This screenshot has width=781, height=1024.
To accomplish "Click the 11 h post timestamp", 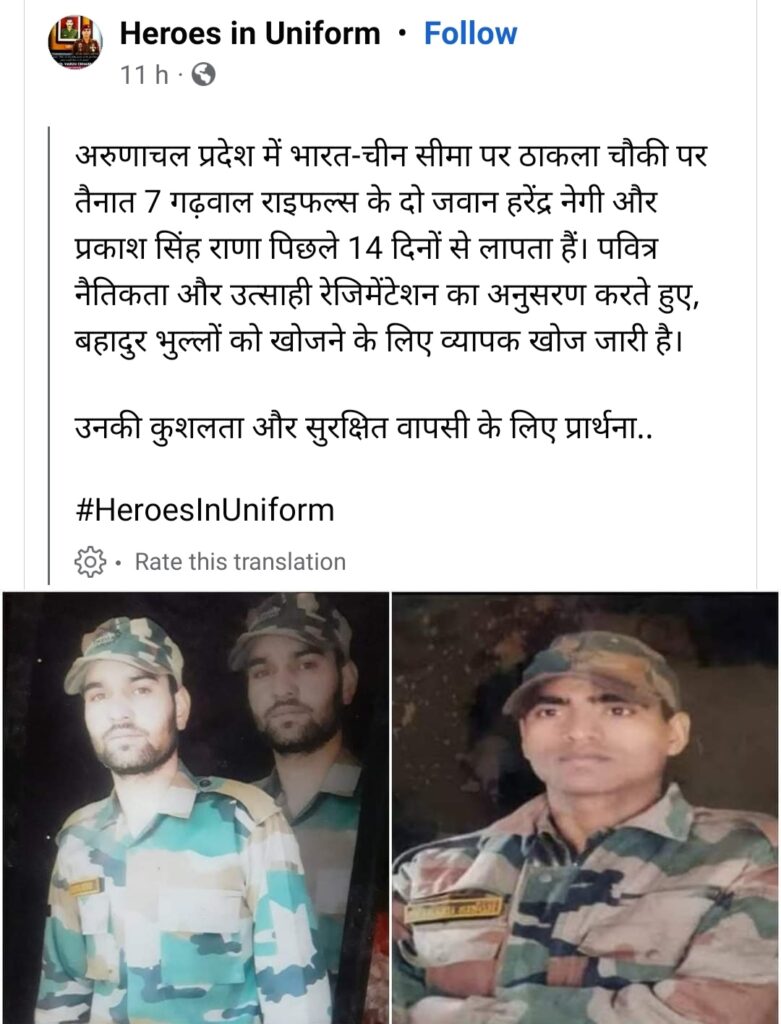I will click(144, 75).
